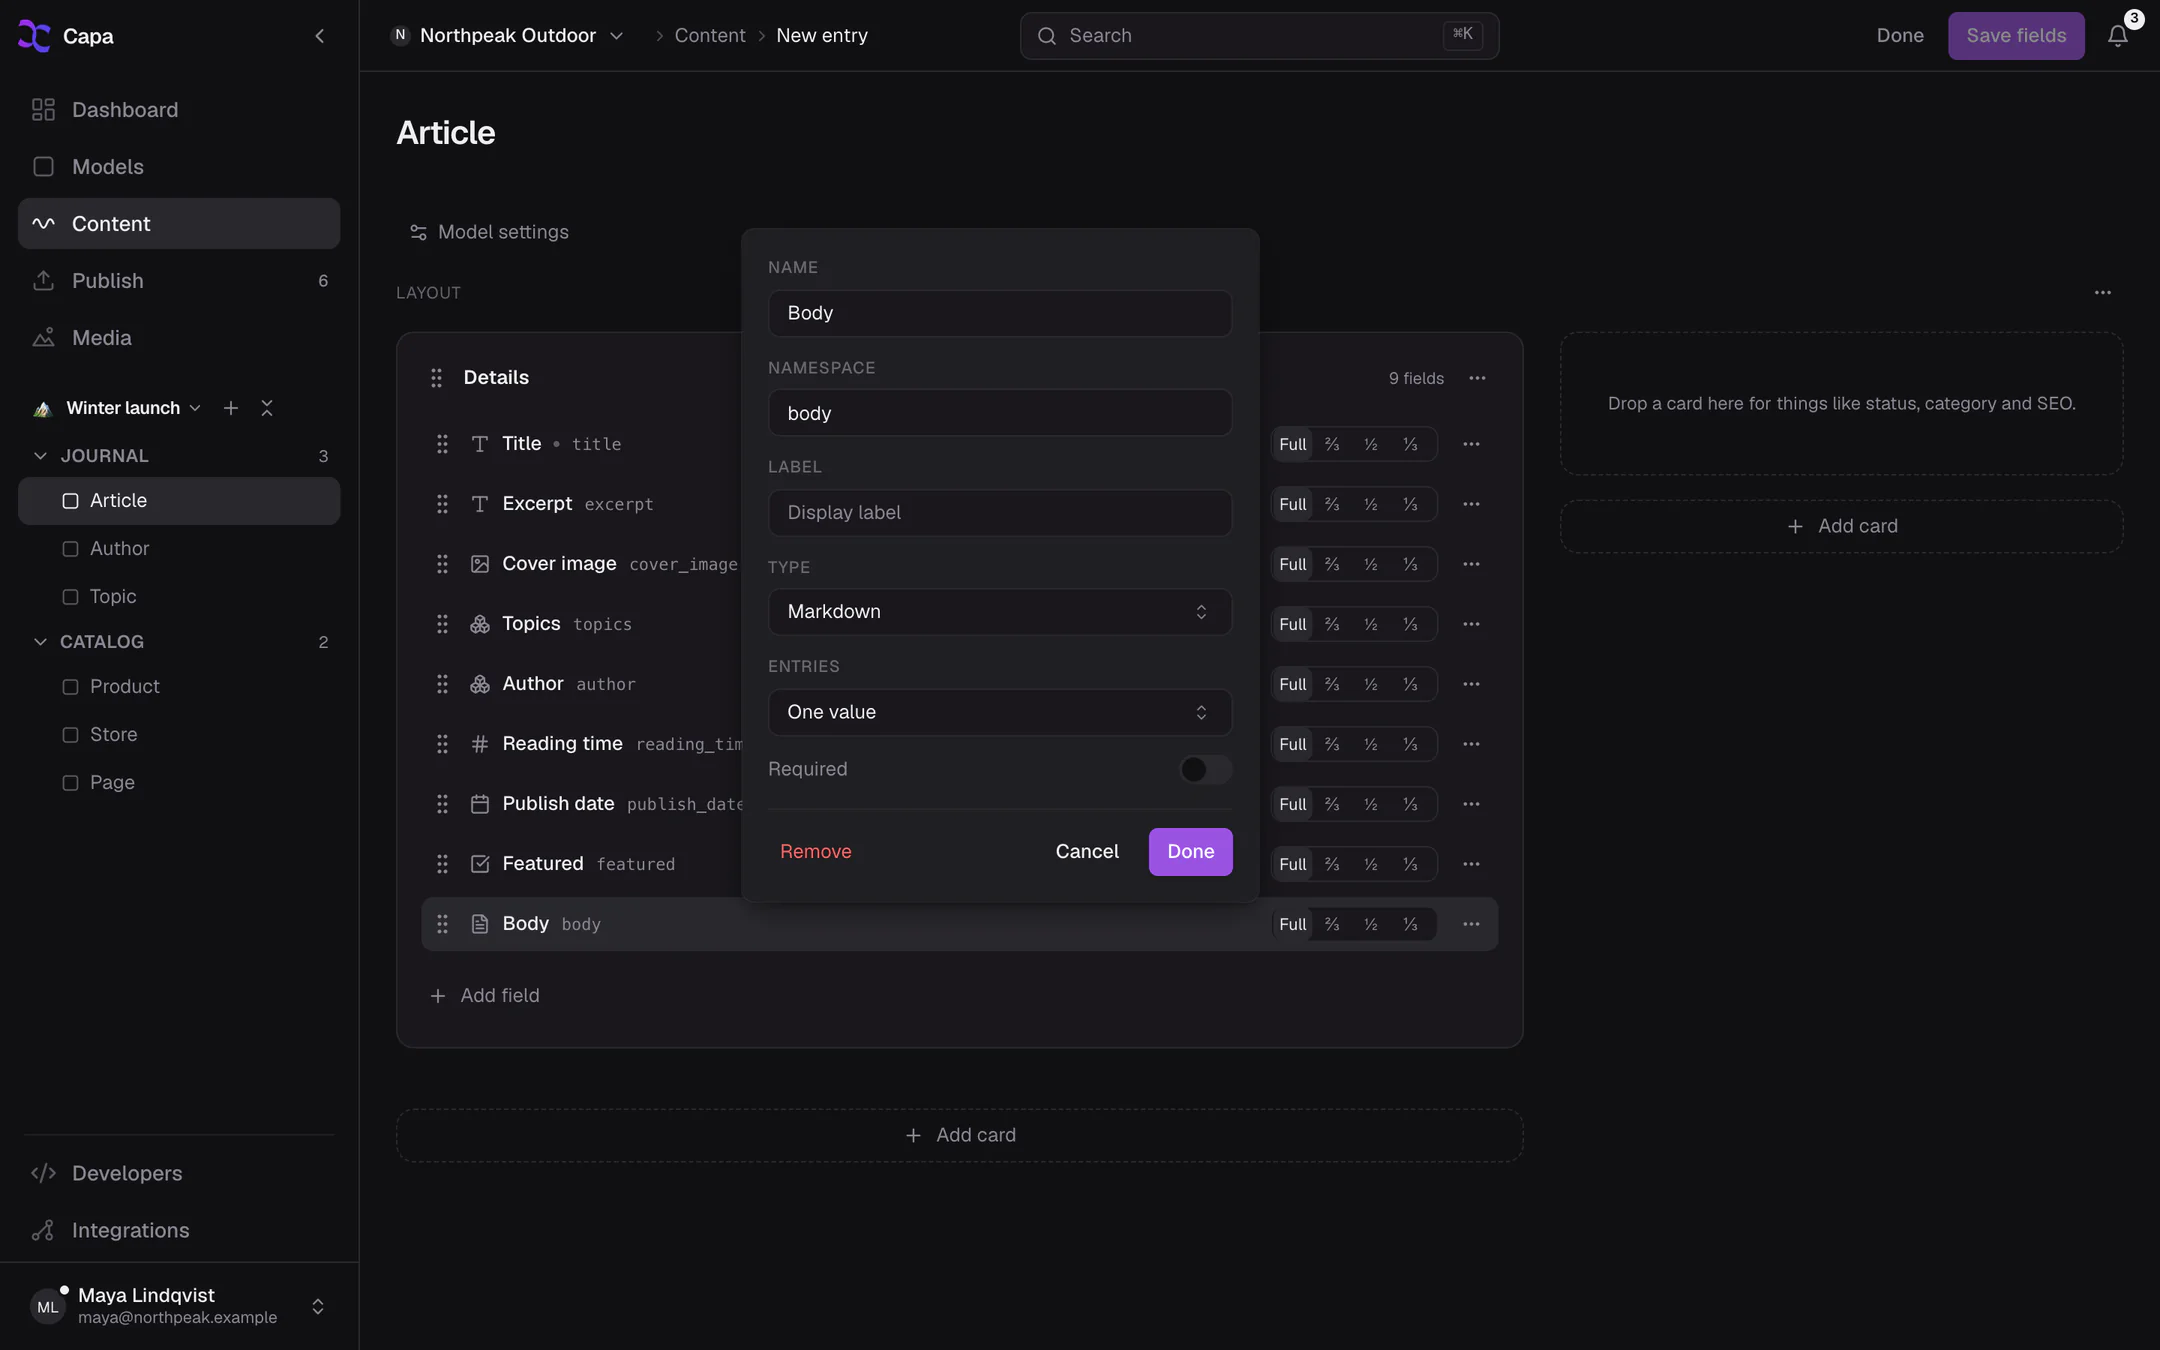Open more options for the Title field

coord(1471,444)
